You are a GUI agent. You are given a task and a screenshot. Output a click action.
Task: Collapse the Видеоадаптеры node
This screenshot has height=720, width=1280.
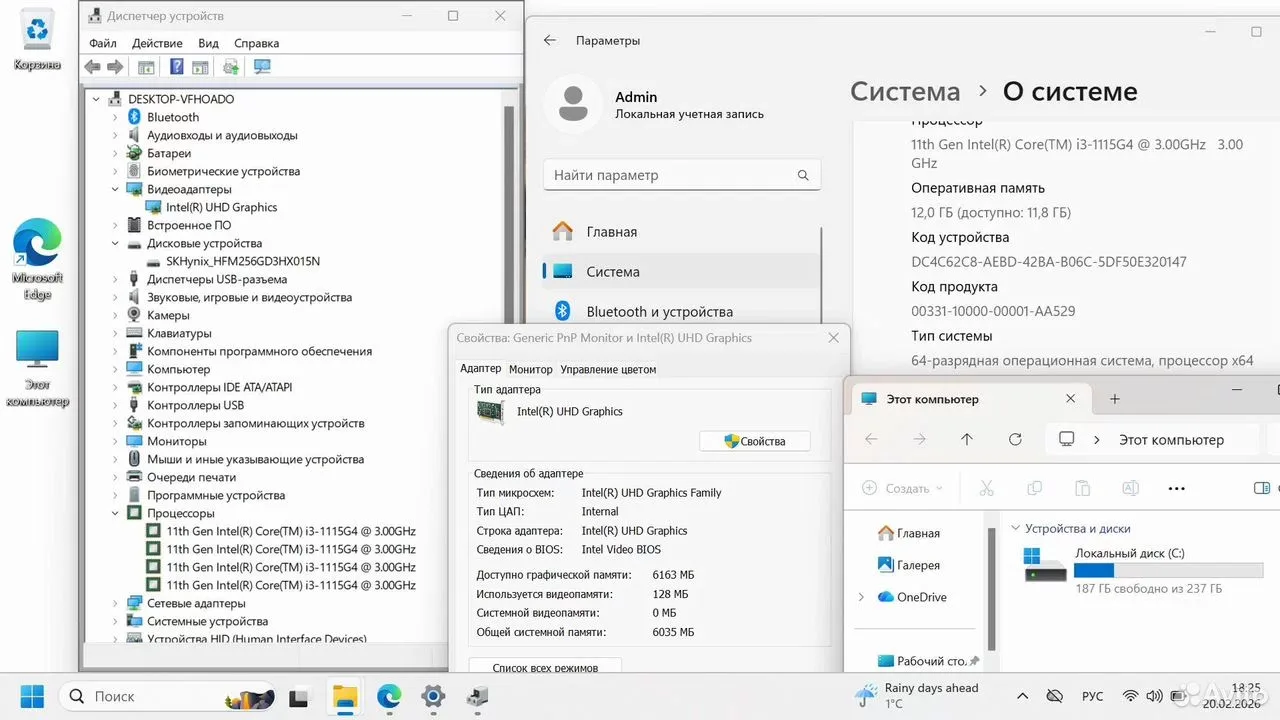[x=115, y=189]
